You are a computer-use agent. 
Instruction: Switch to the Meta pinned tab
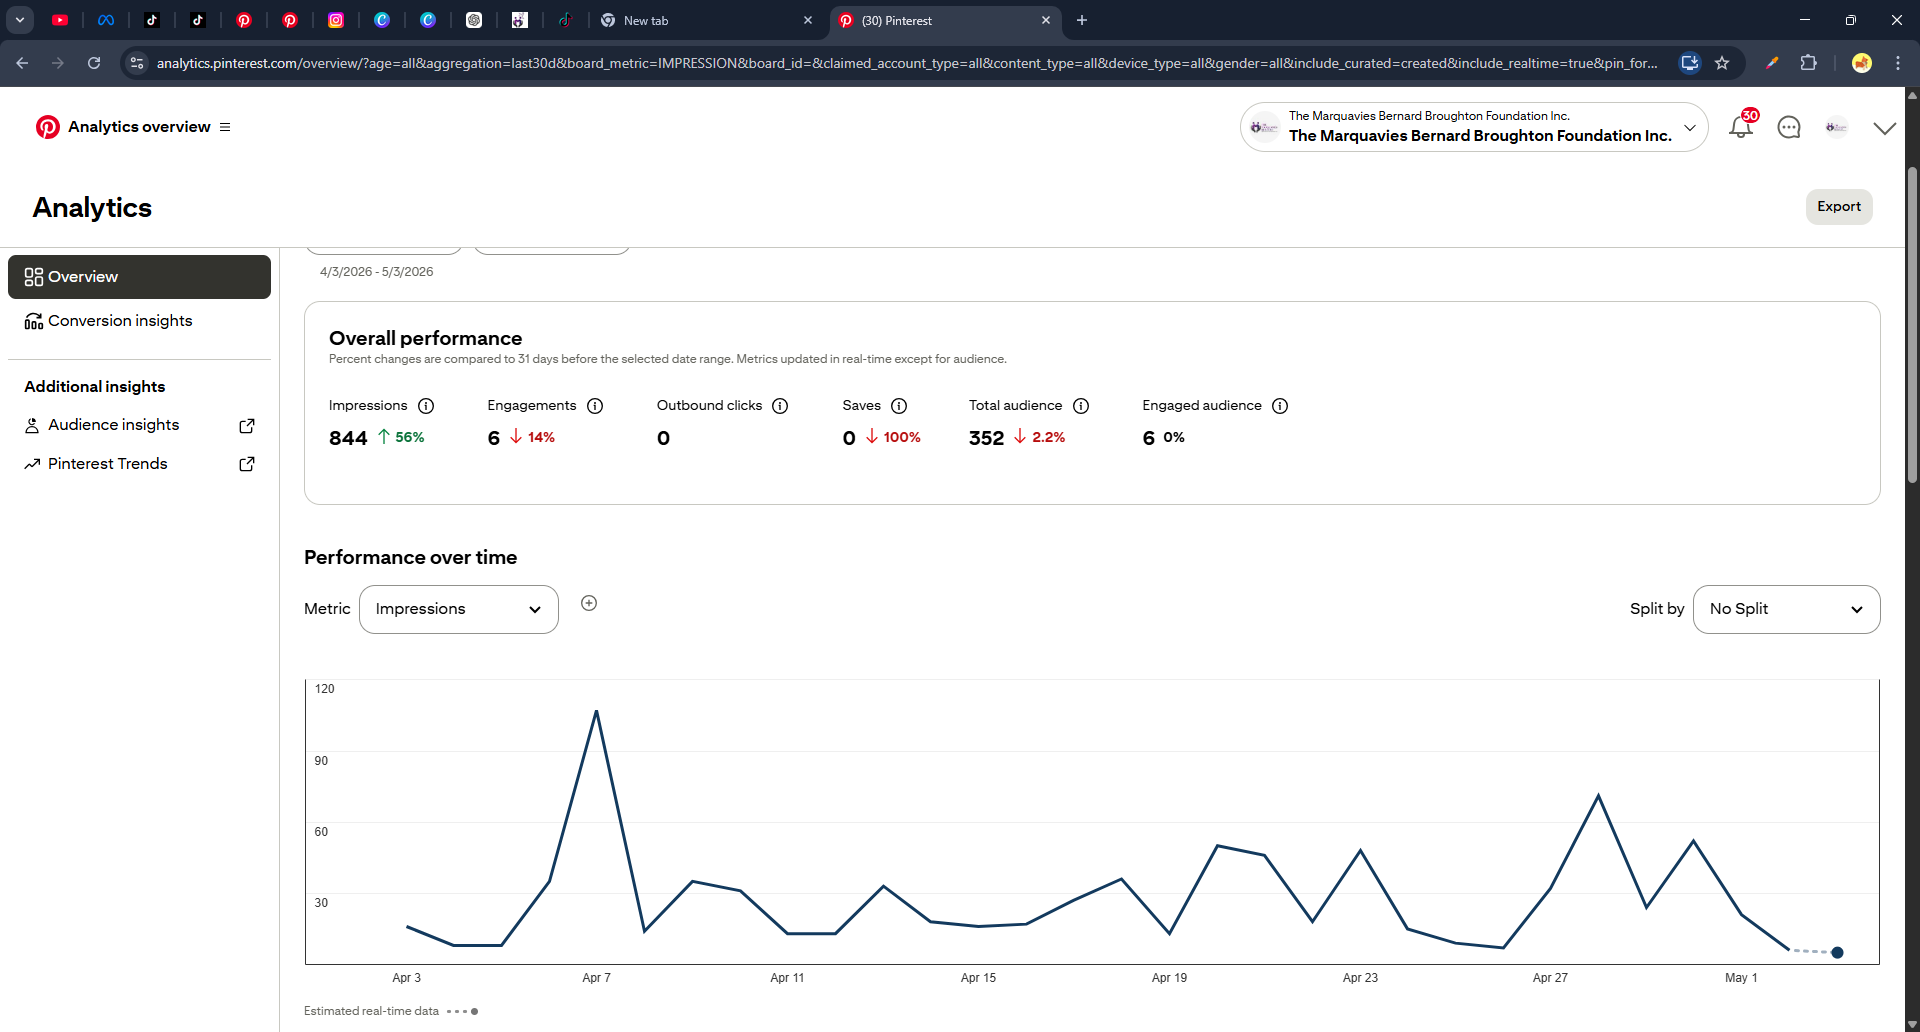coord(106,20)
